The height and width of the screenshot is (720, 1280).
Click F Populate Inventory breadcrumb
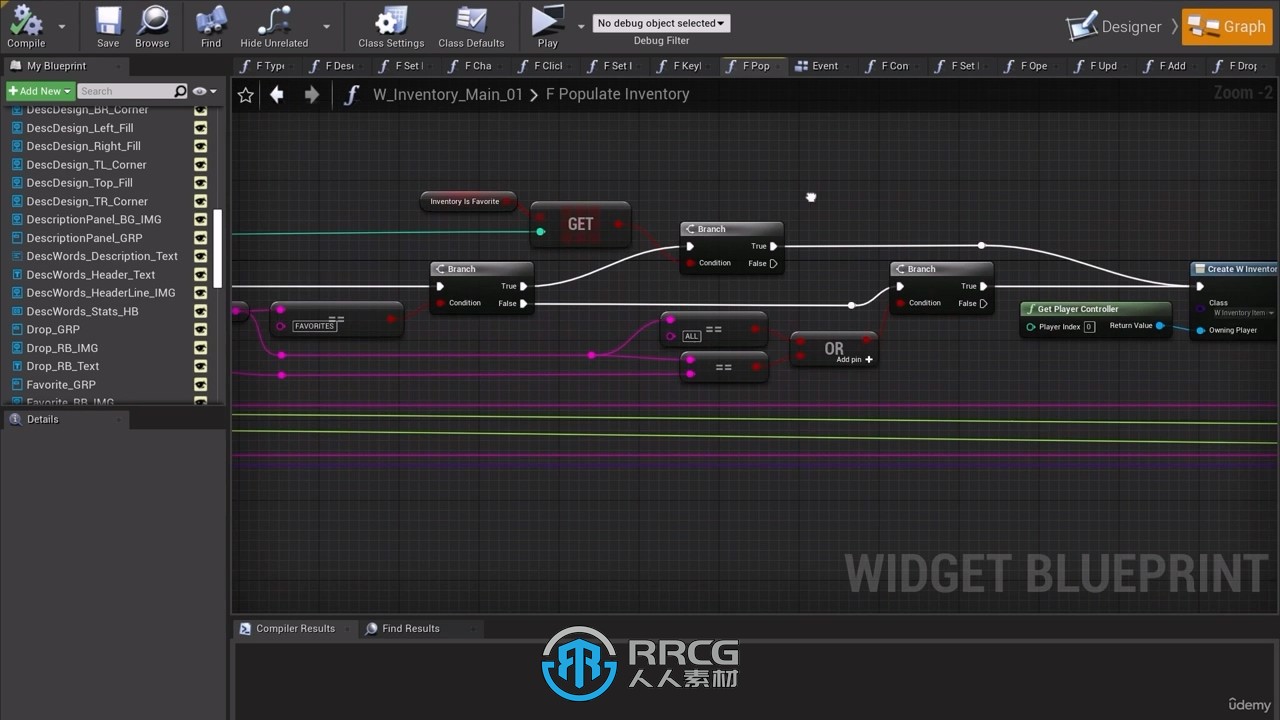pos(617,94)
